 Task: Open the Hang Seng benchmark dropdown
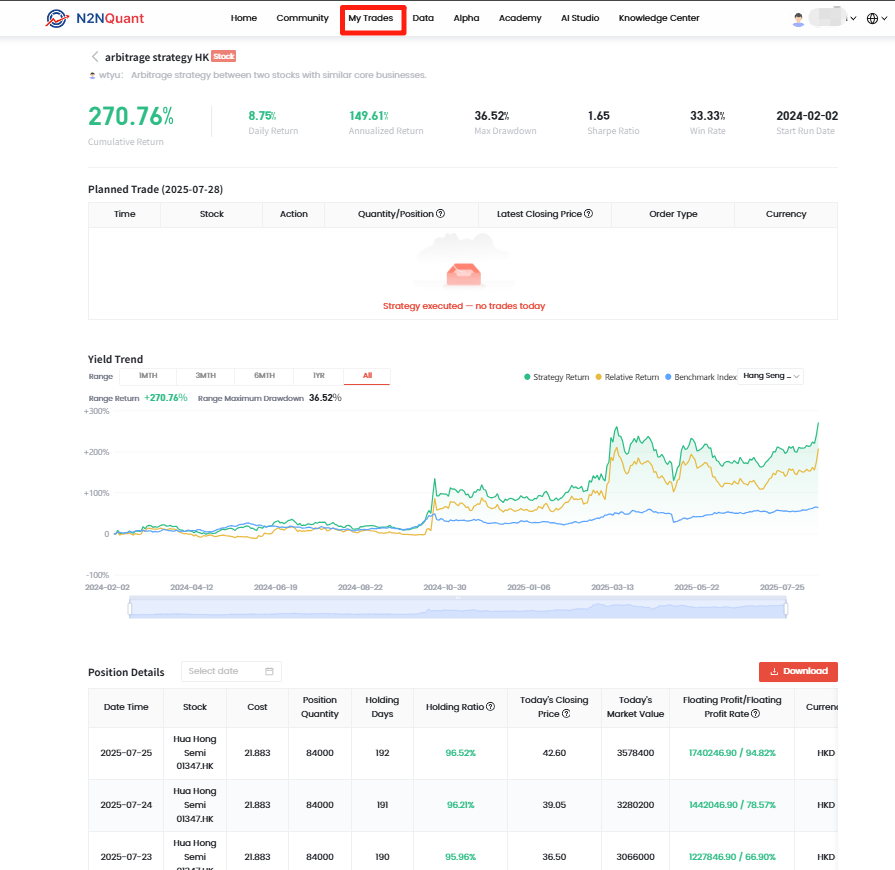(x=771, y=376)
